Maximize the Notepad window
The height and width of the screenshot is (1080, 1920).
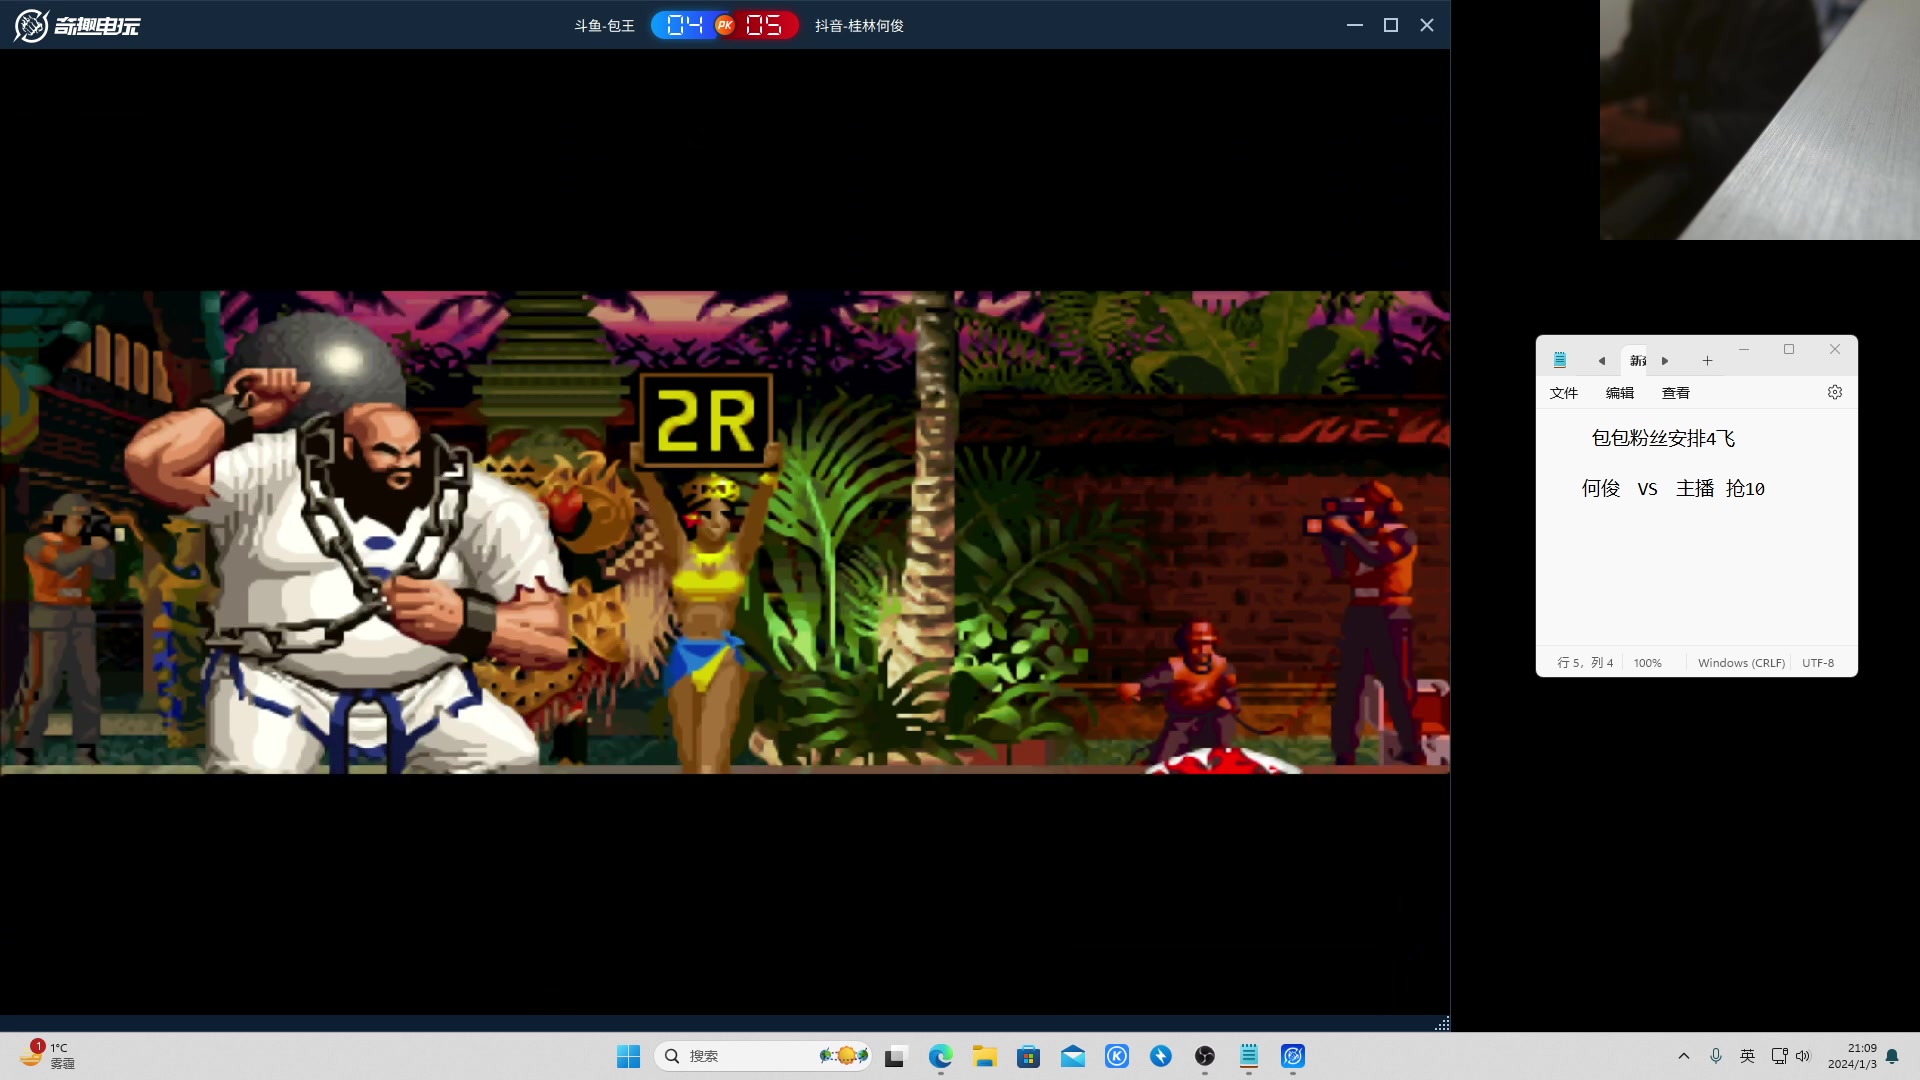pyautogui.click(x=1789, y=349)
